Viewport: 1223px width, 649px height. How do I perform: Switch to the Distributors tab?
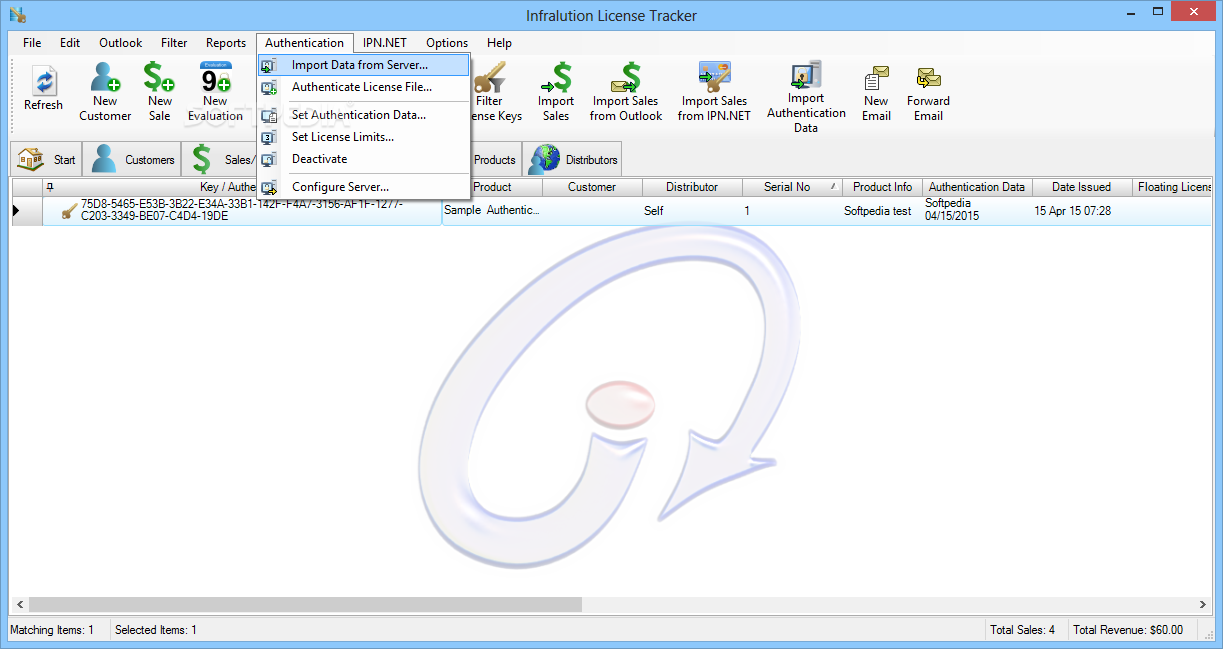point(573,159)
